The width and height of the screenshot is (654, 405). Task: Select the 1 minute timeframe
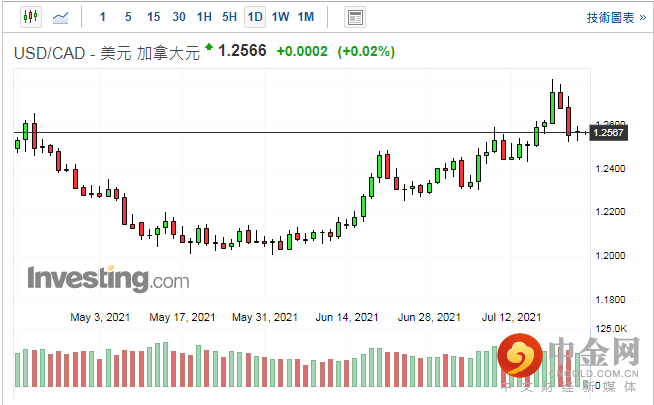click(x=103, y=17)
